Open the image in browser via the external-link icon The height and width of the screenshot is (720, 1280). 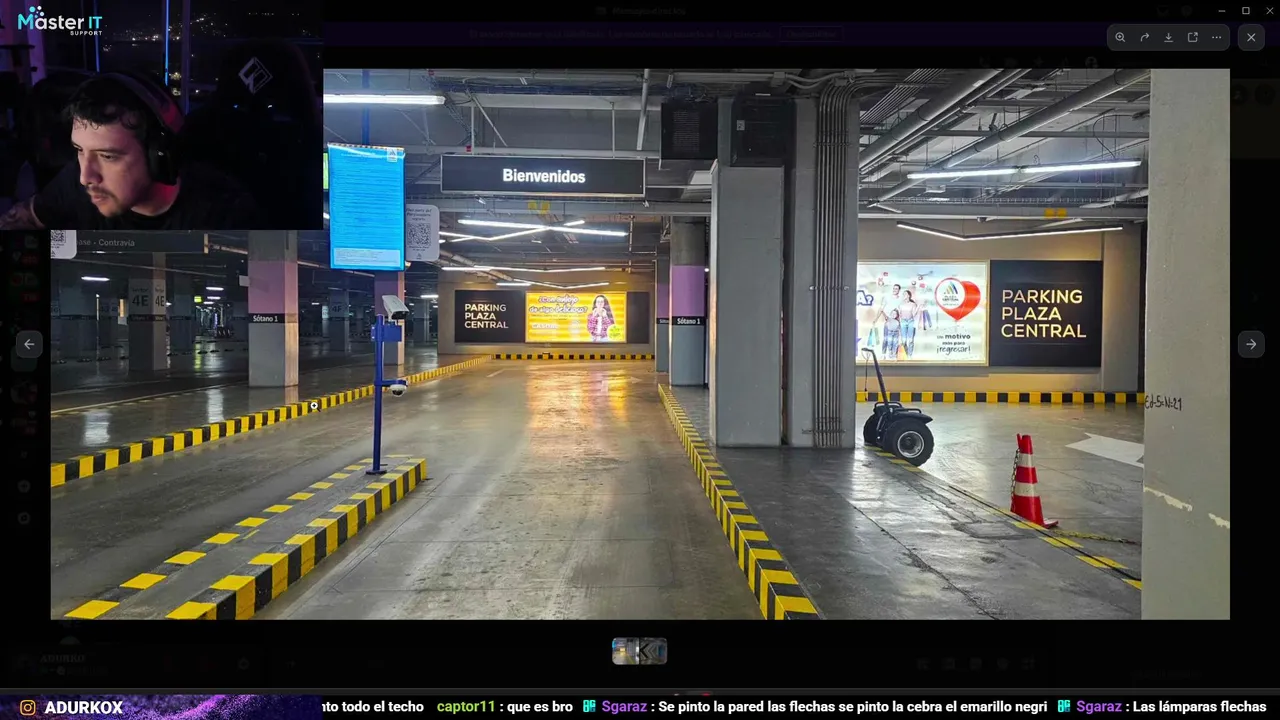(x=1192, y=37)
